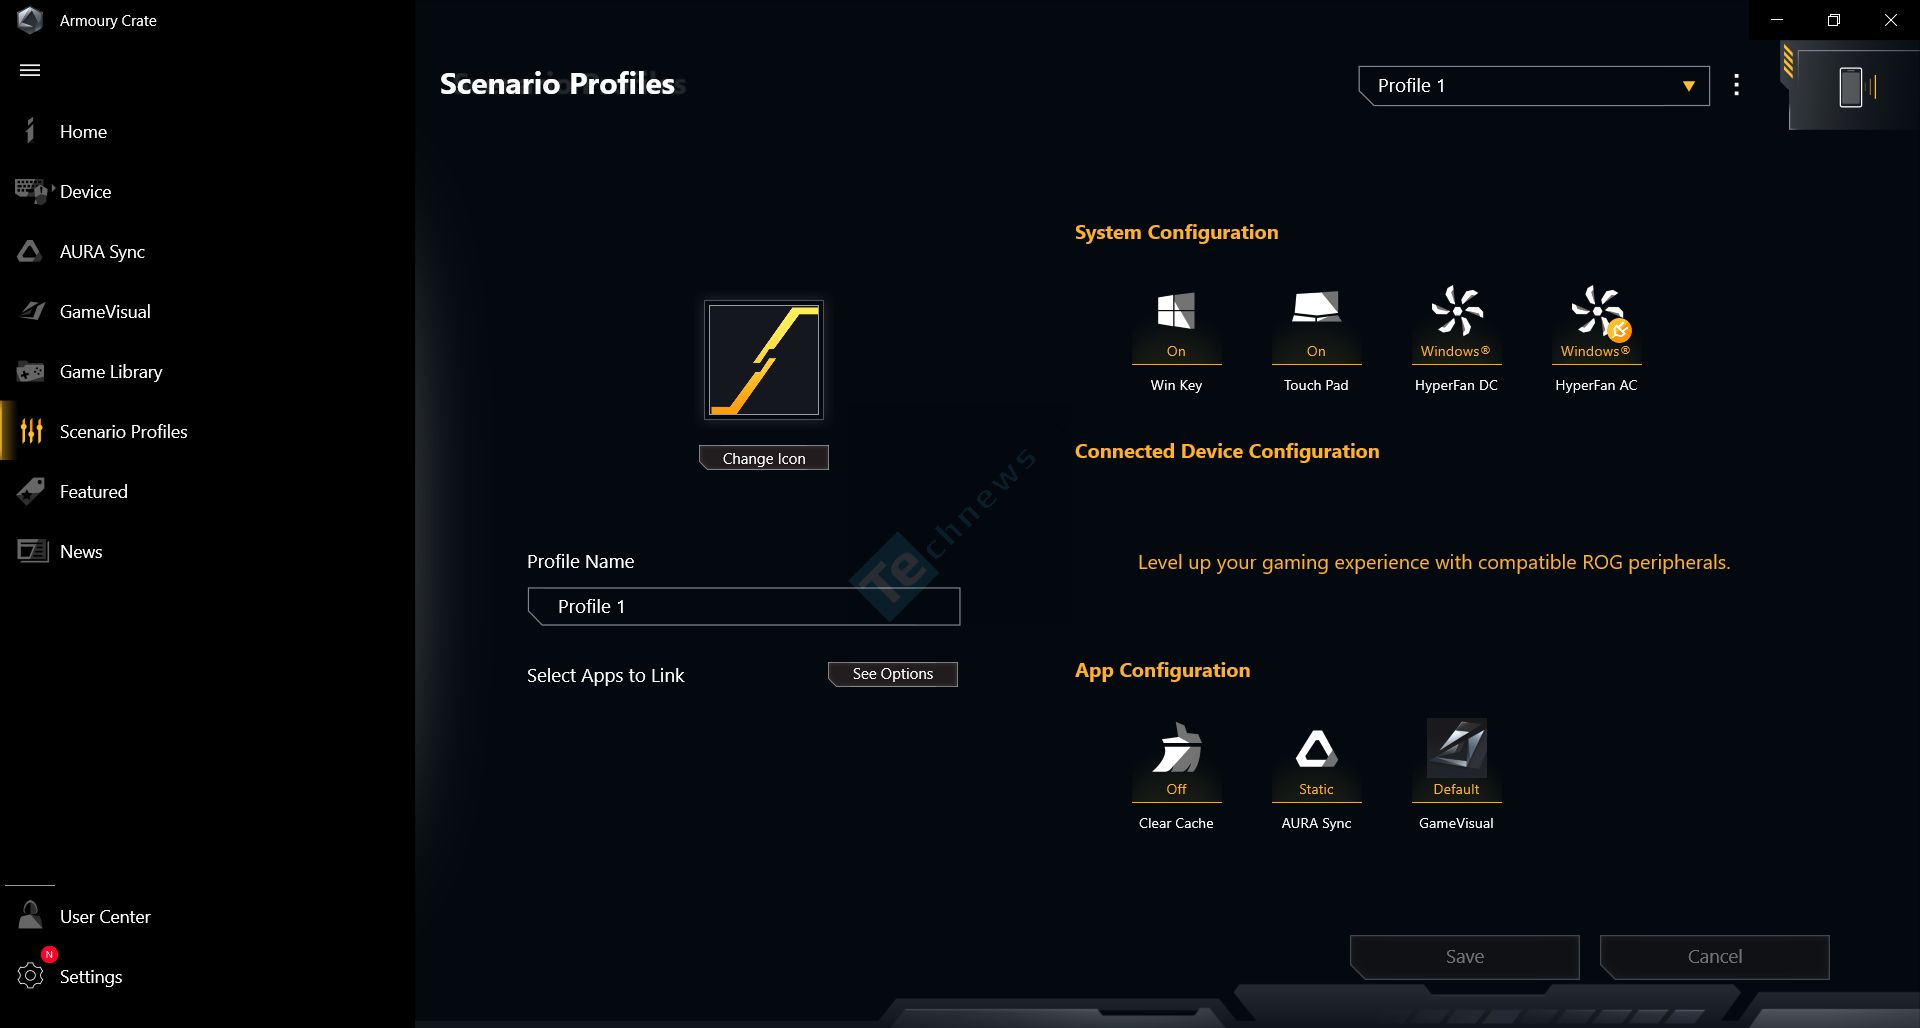Image resolution: width=1920 pixels, height=1028 pixels.
Task: Change the AURA Sync Static effect
Action: pyautogui.click(x=1316, y=776)
